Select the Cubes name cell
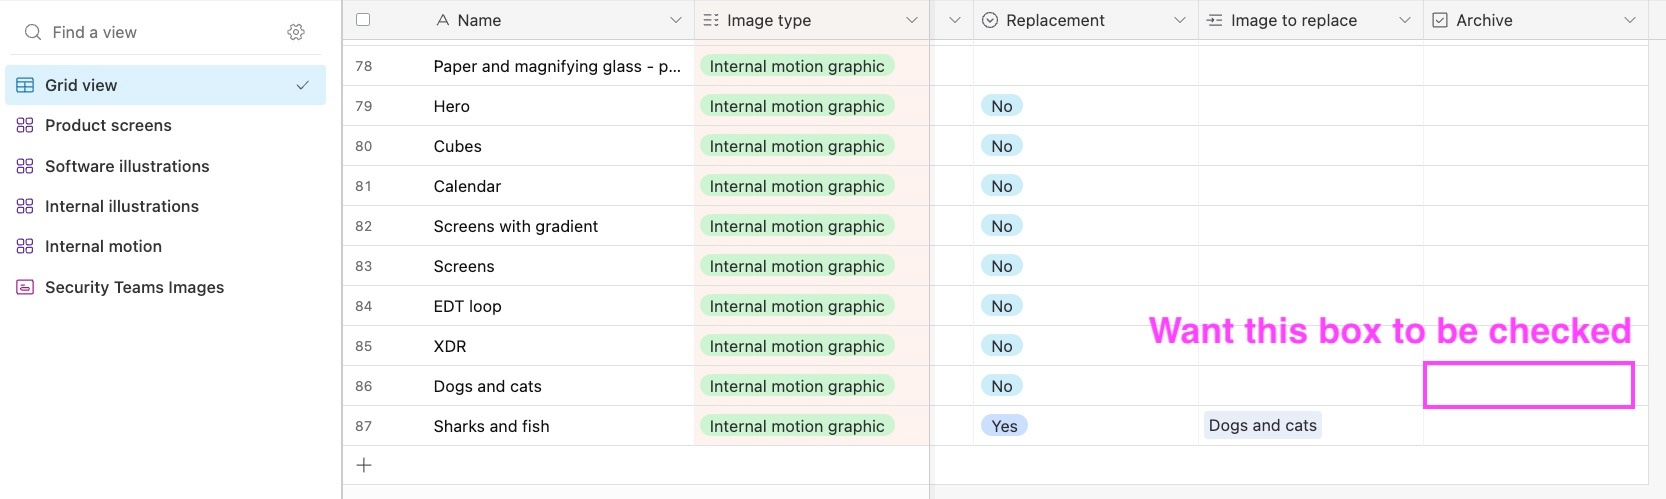Image resolution: width=1666 pixels, height=499 pixels. pos(559,146)
